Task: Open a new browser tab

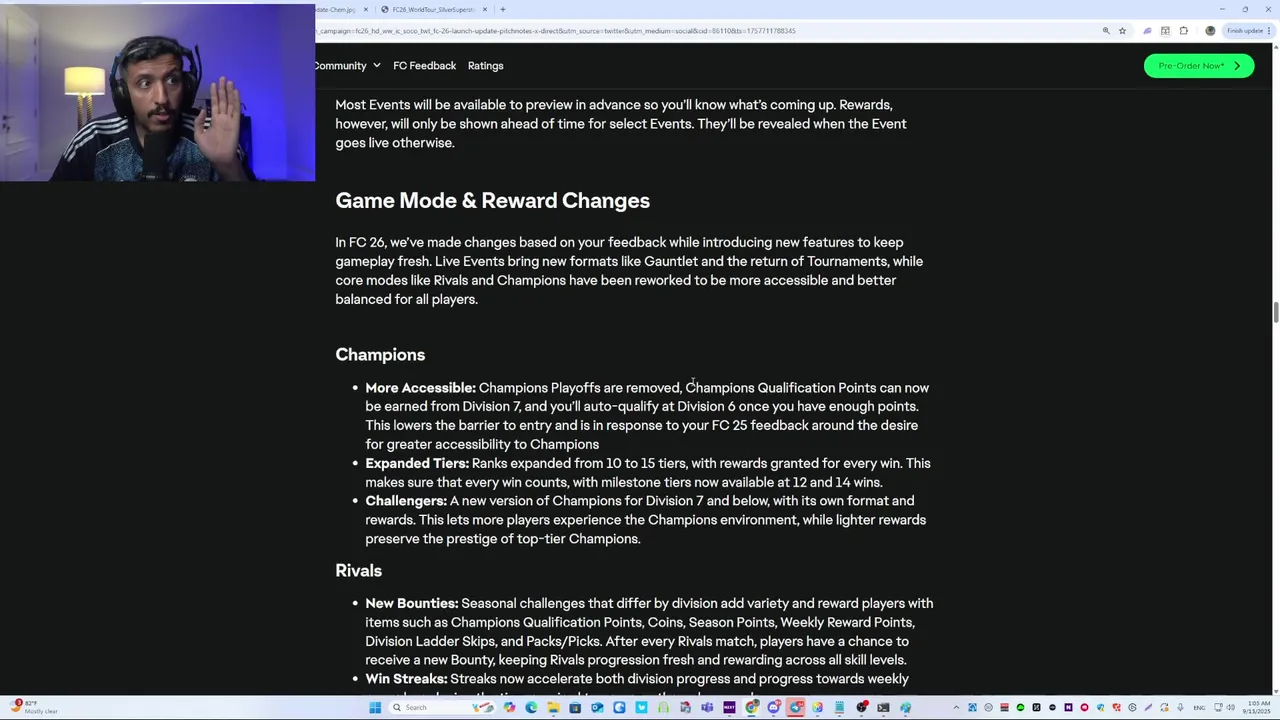Action: coord(502,9)
